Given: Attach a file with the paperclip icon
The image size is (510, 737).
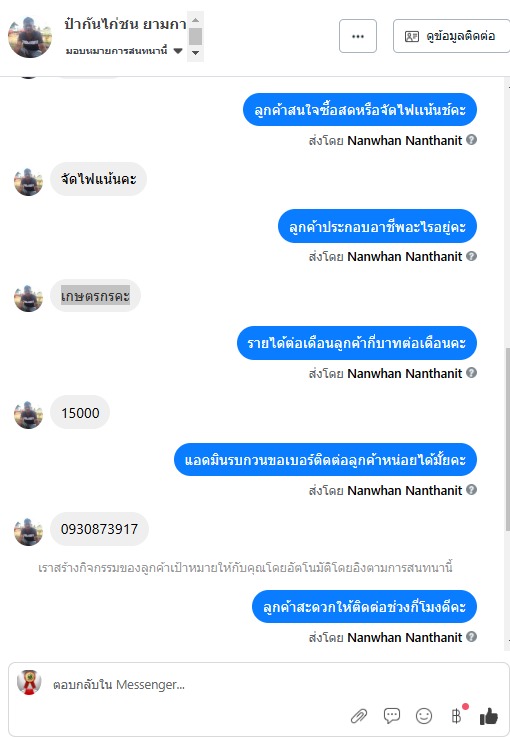Looking at the screenshot, I should pos(359,716).
